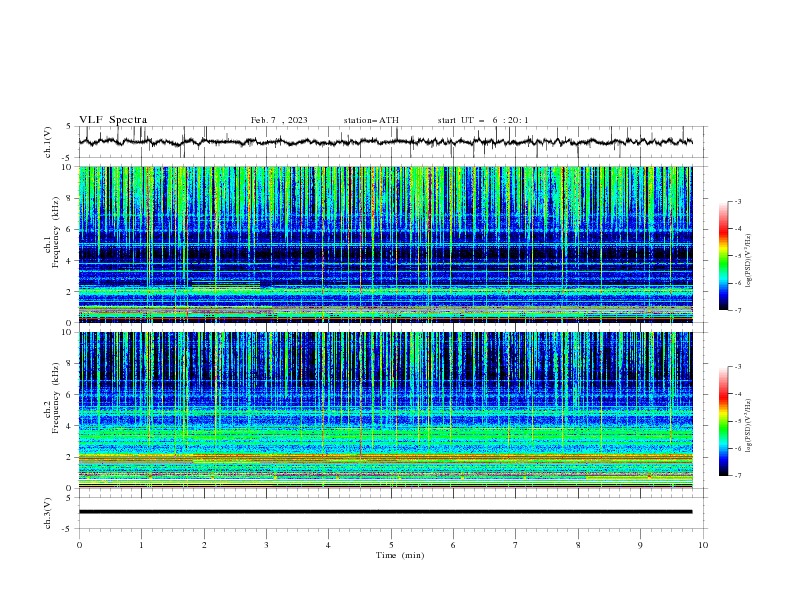Click the "7" tick on the Time axis
The width and height of the screenshot is (792, 612).
point(516,545)
